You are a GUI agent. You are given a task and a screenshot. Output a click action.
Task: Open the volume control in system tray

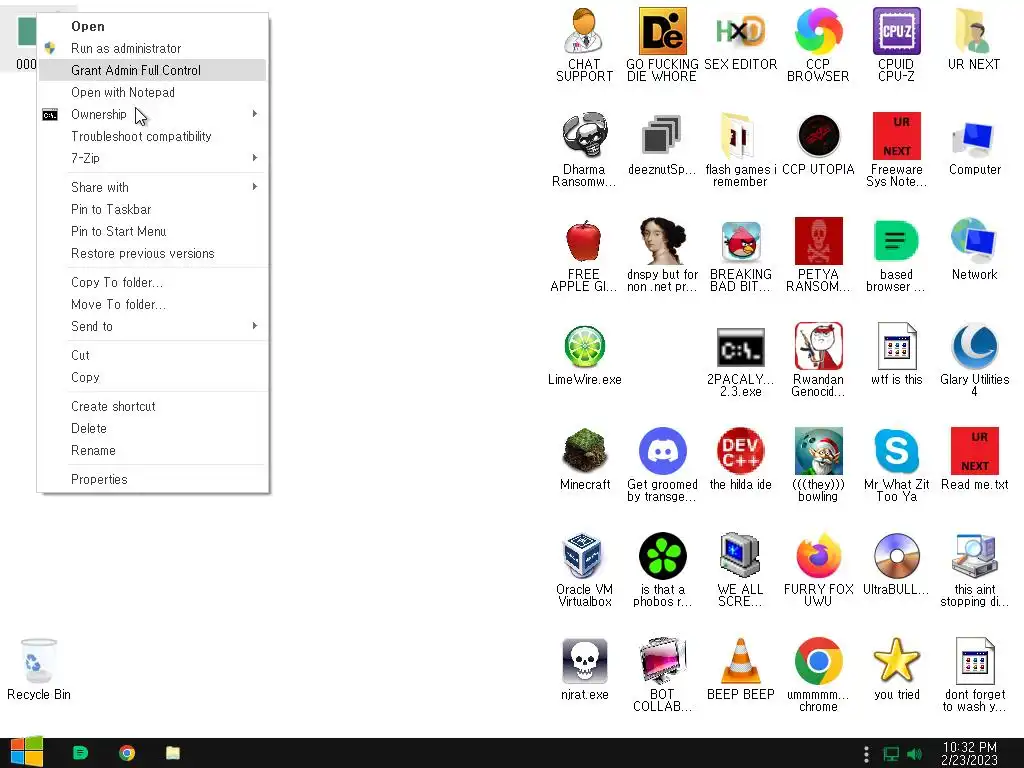click(x=914, y=754)
